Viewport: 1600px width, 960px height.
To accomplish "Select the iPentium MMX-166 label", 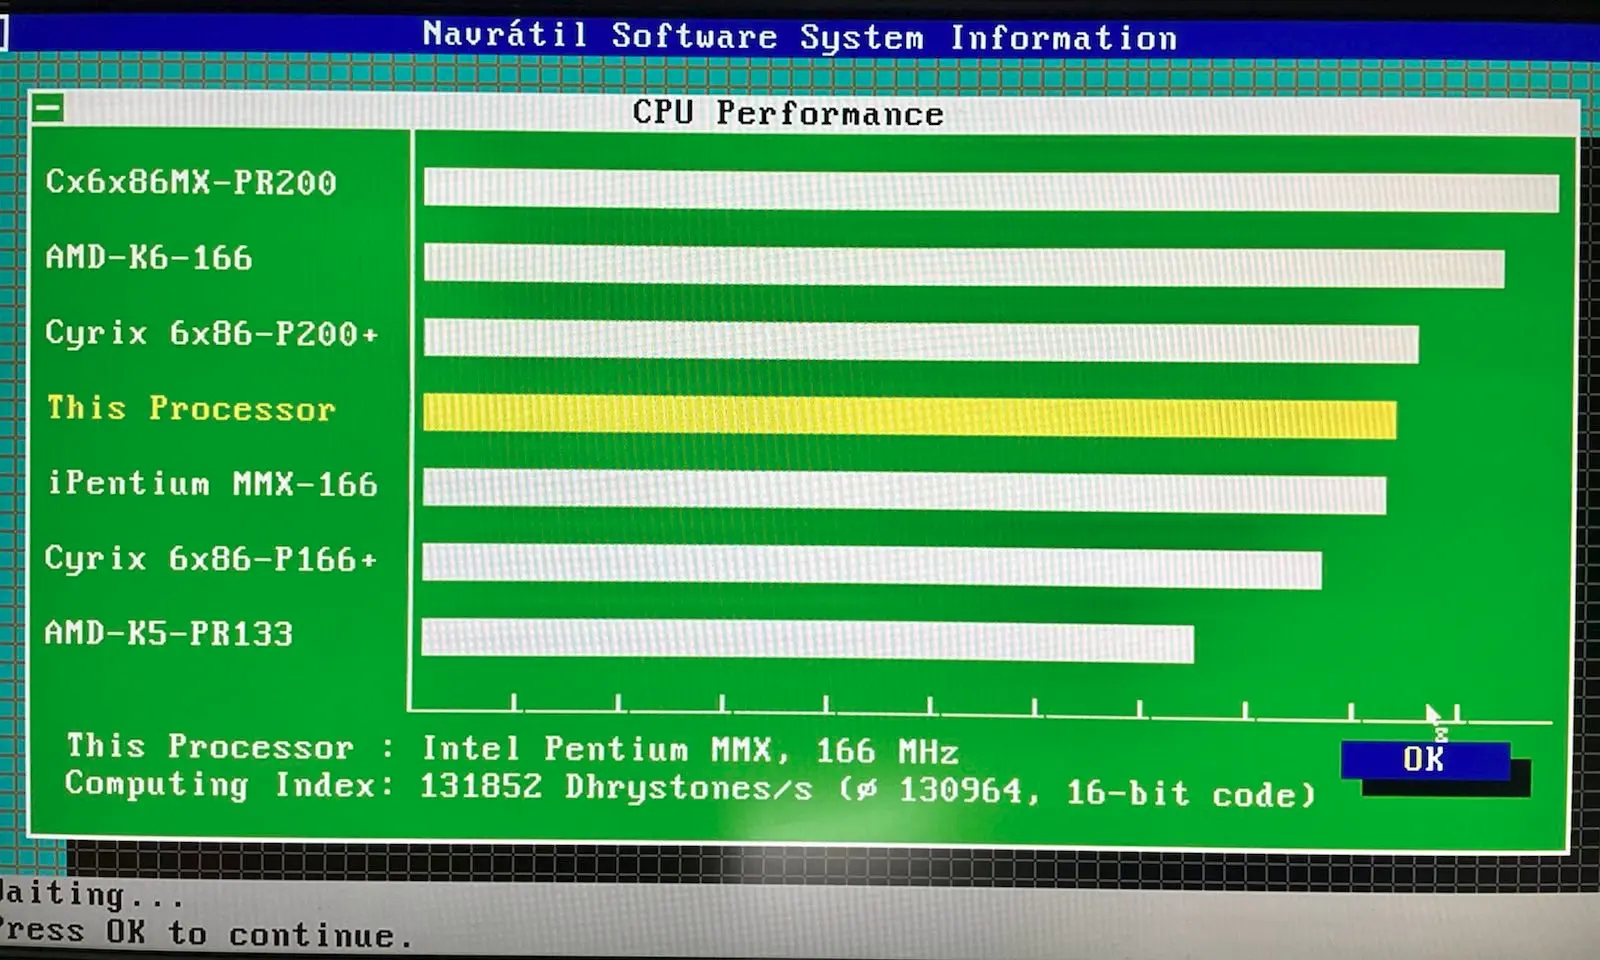I will point(212,484).
